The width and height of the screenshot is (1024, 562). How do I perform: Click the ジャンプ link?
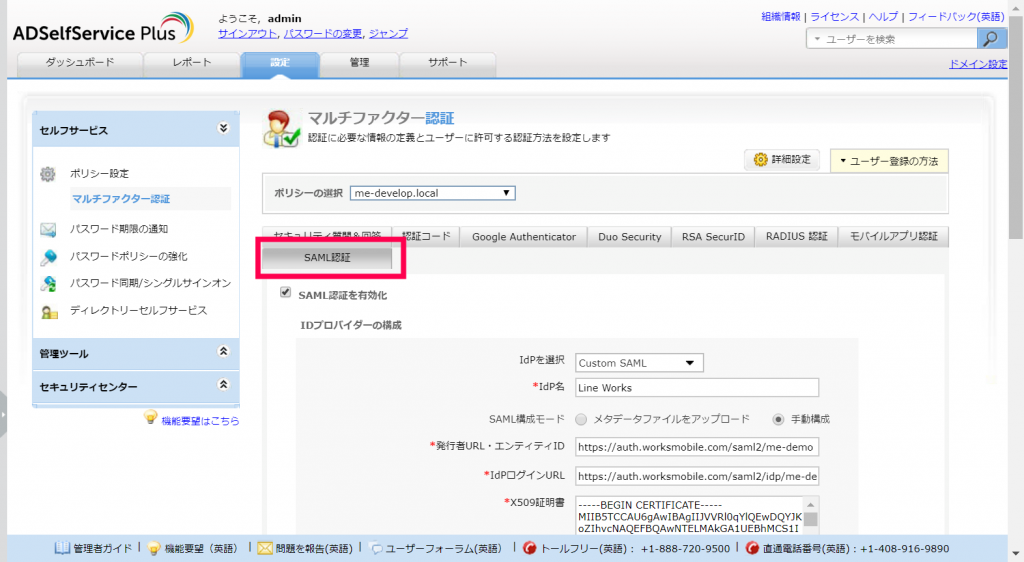point(388,33)
